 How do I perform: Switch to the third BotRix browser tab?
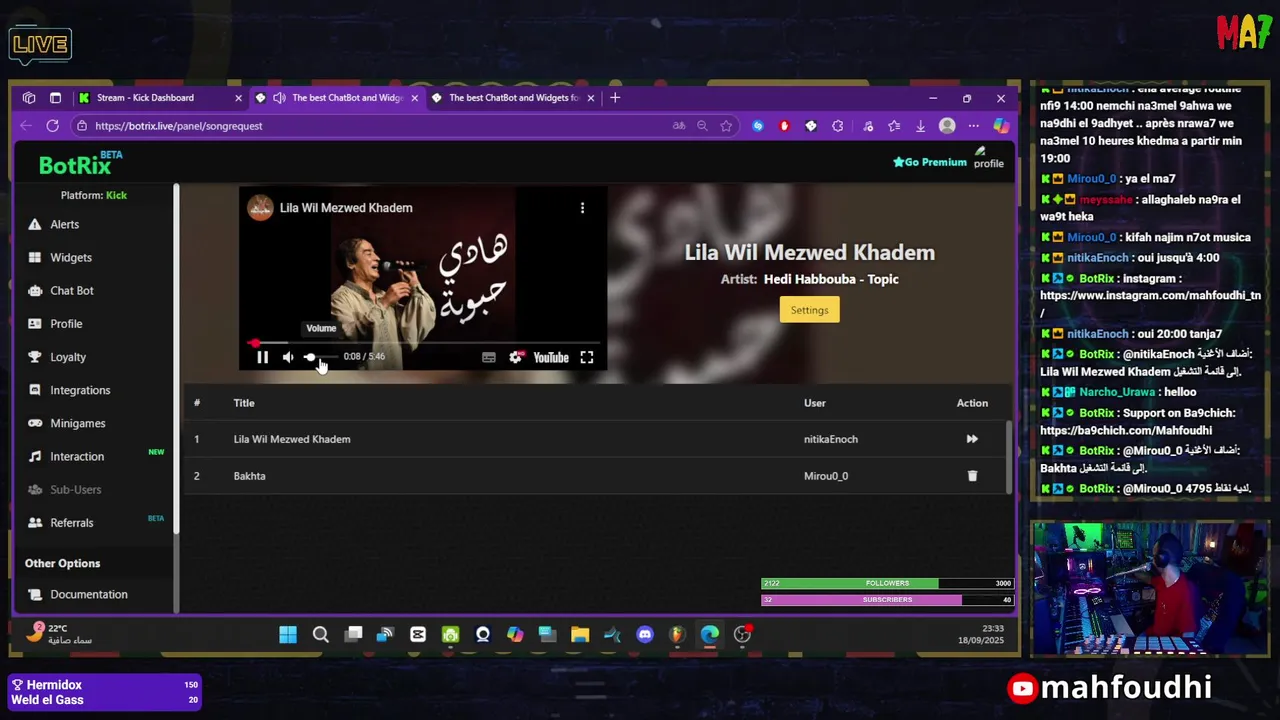pyautogui.click(x=513, y=98)
